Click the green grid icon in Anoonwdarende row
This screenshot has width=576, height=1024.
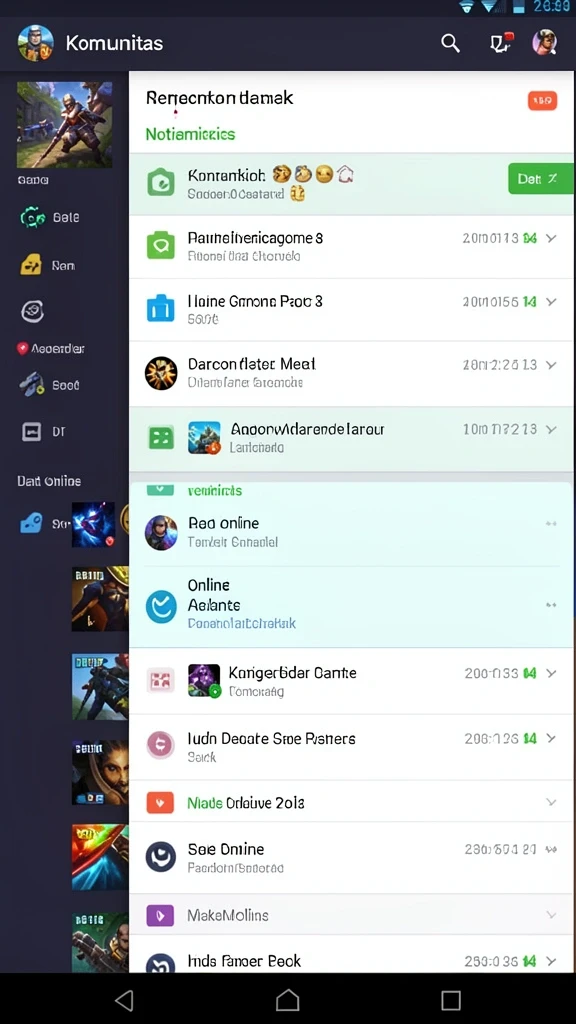click(161, 438)
